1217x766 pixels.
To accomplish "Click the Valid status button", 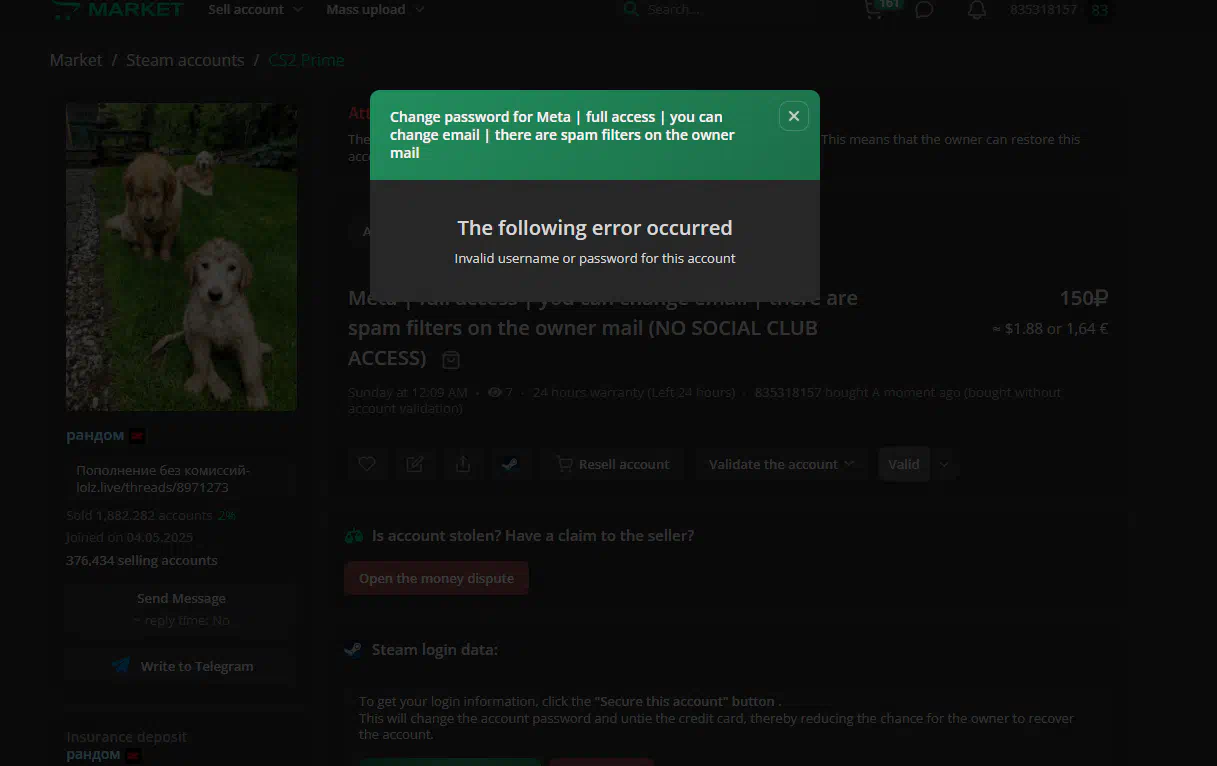I will (x=904, y=464).
